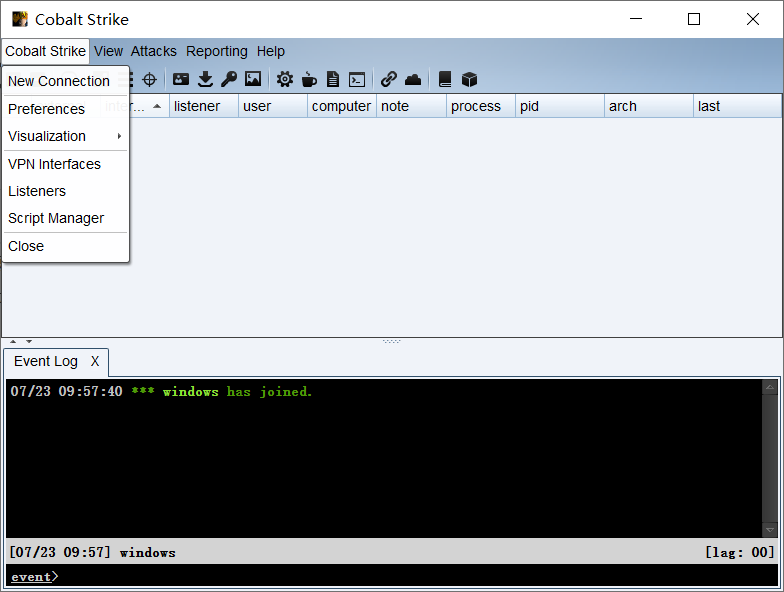The height and width of the screenshot is (592, 784).
Task: Sort table by arch column
Action: point(649,106)
